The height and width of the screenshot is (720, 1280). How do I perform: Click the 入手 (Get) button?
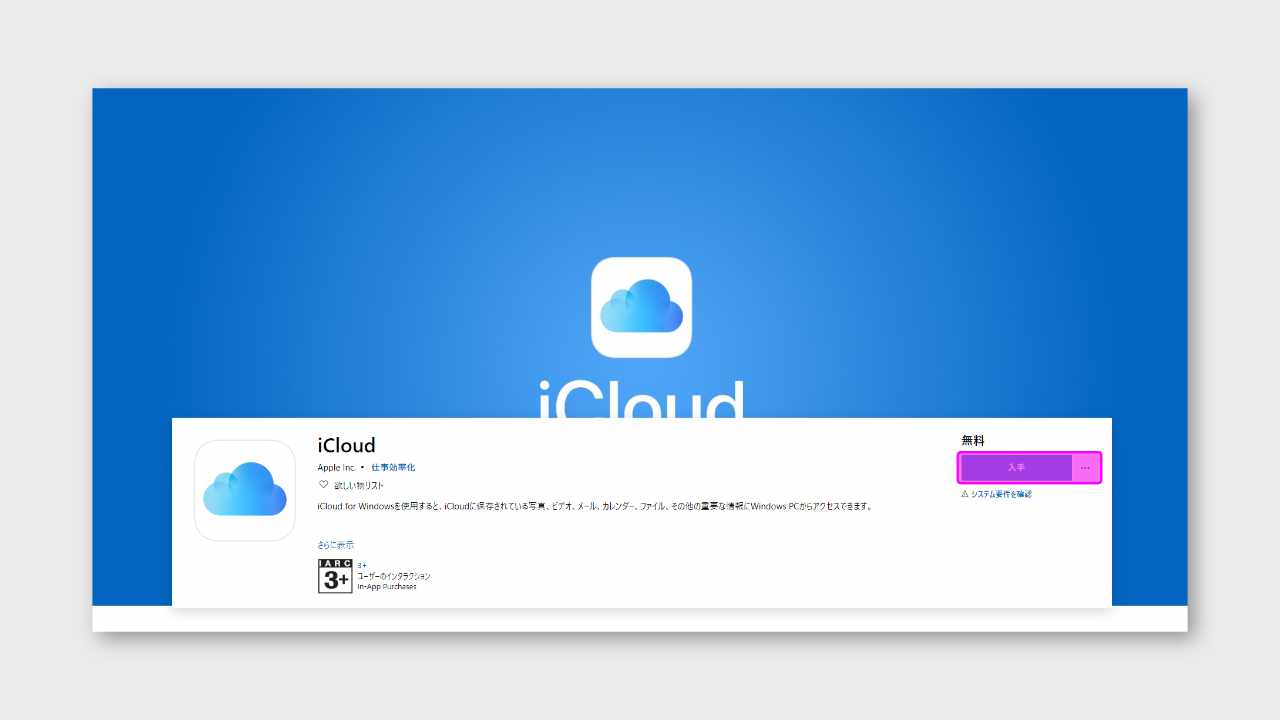[x=1016, y=468]
